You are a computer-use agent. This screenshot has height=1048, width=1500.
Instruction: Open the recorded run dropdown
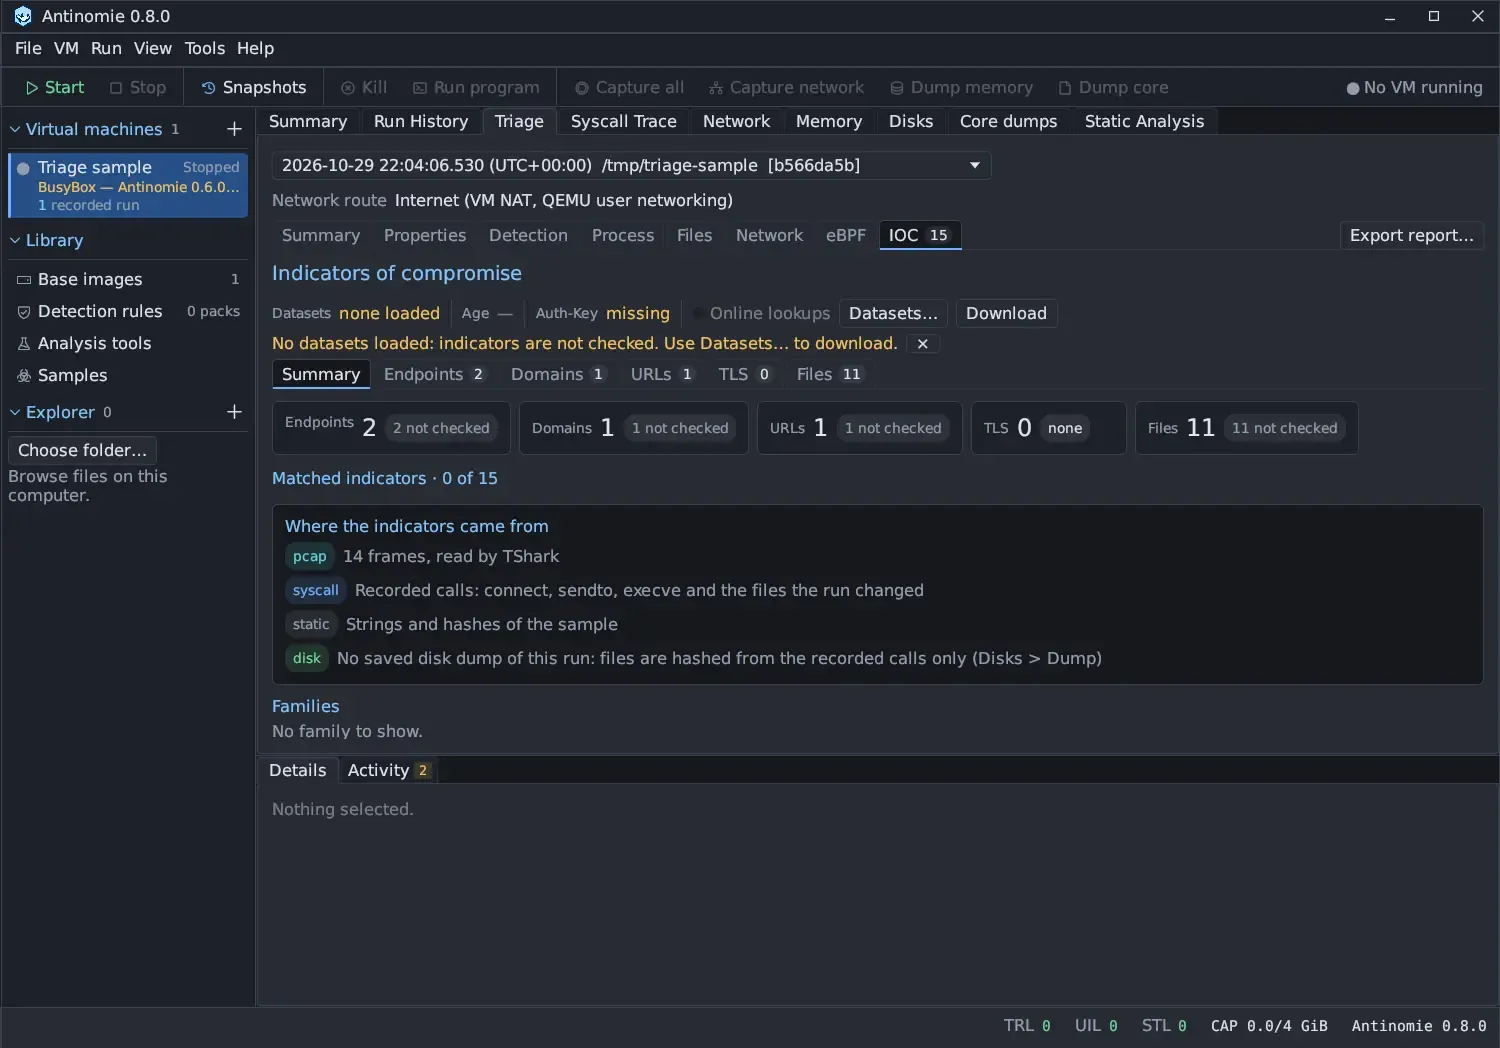[x=631, y=165]
